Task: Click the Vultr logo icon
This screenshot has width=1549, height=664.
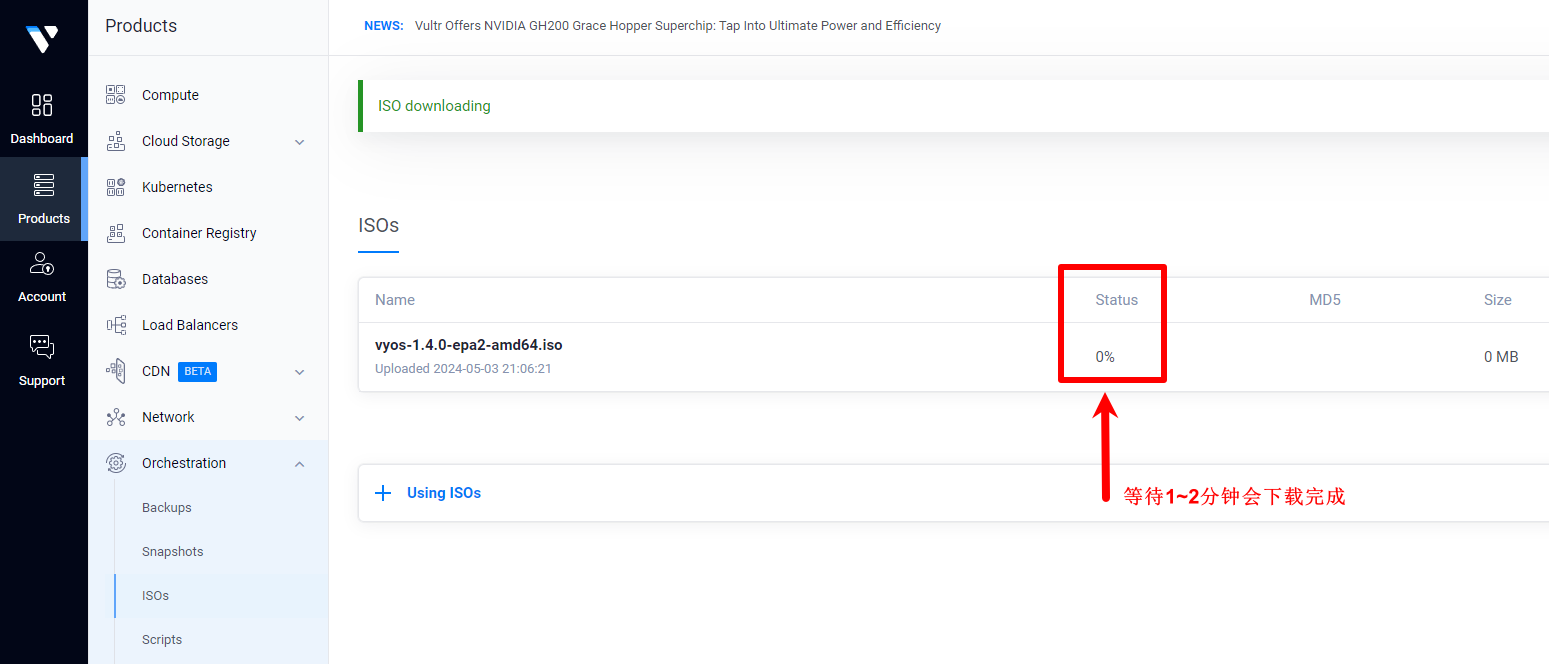Action: (x=42, y=38)
